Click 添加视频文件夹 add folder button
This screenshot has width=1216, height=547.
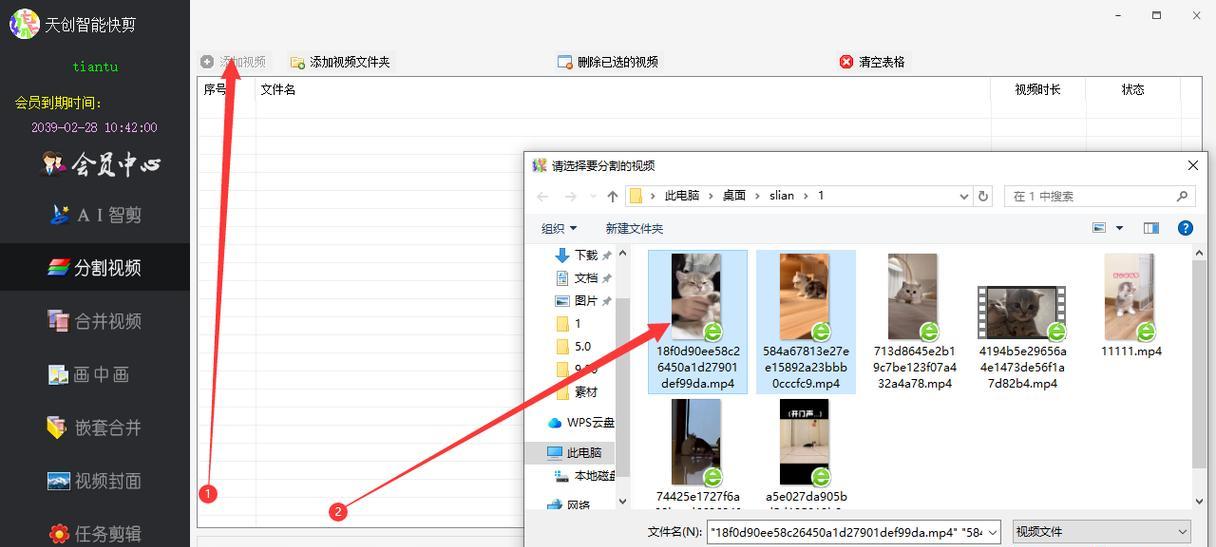point(340,62)
